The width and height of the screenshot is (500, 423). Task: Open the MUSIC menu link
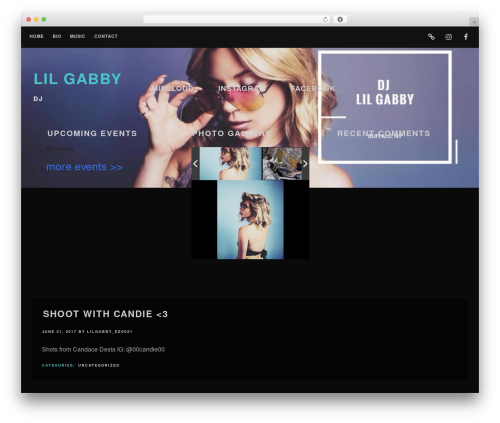[77, 36]
